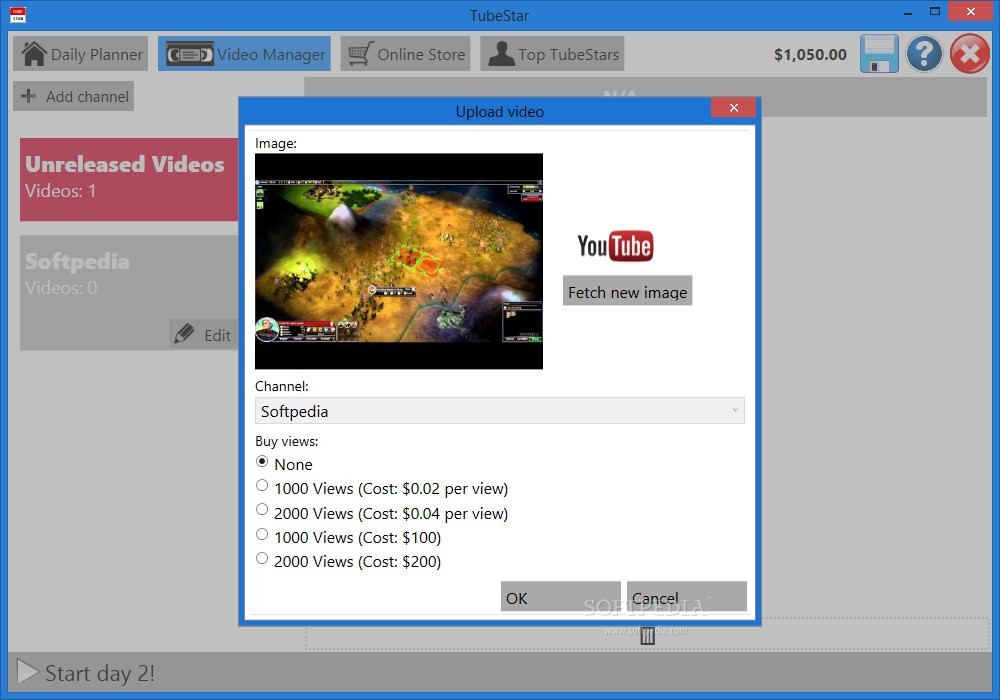Click the videotape icon on Video Manager
The height and width of the screenshot is (700, 1000).
point(189,55)
